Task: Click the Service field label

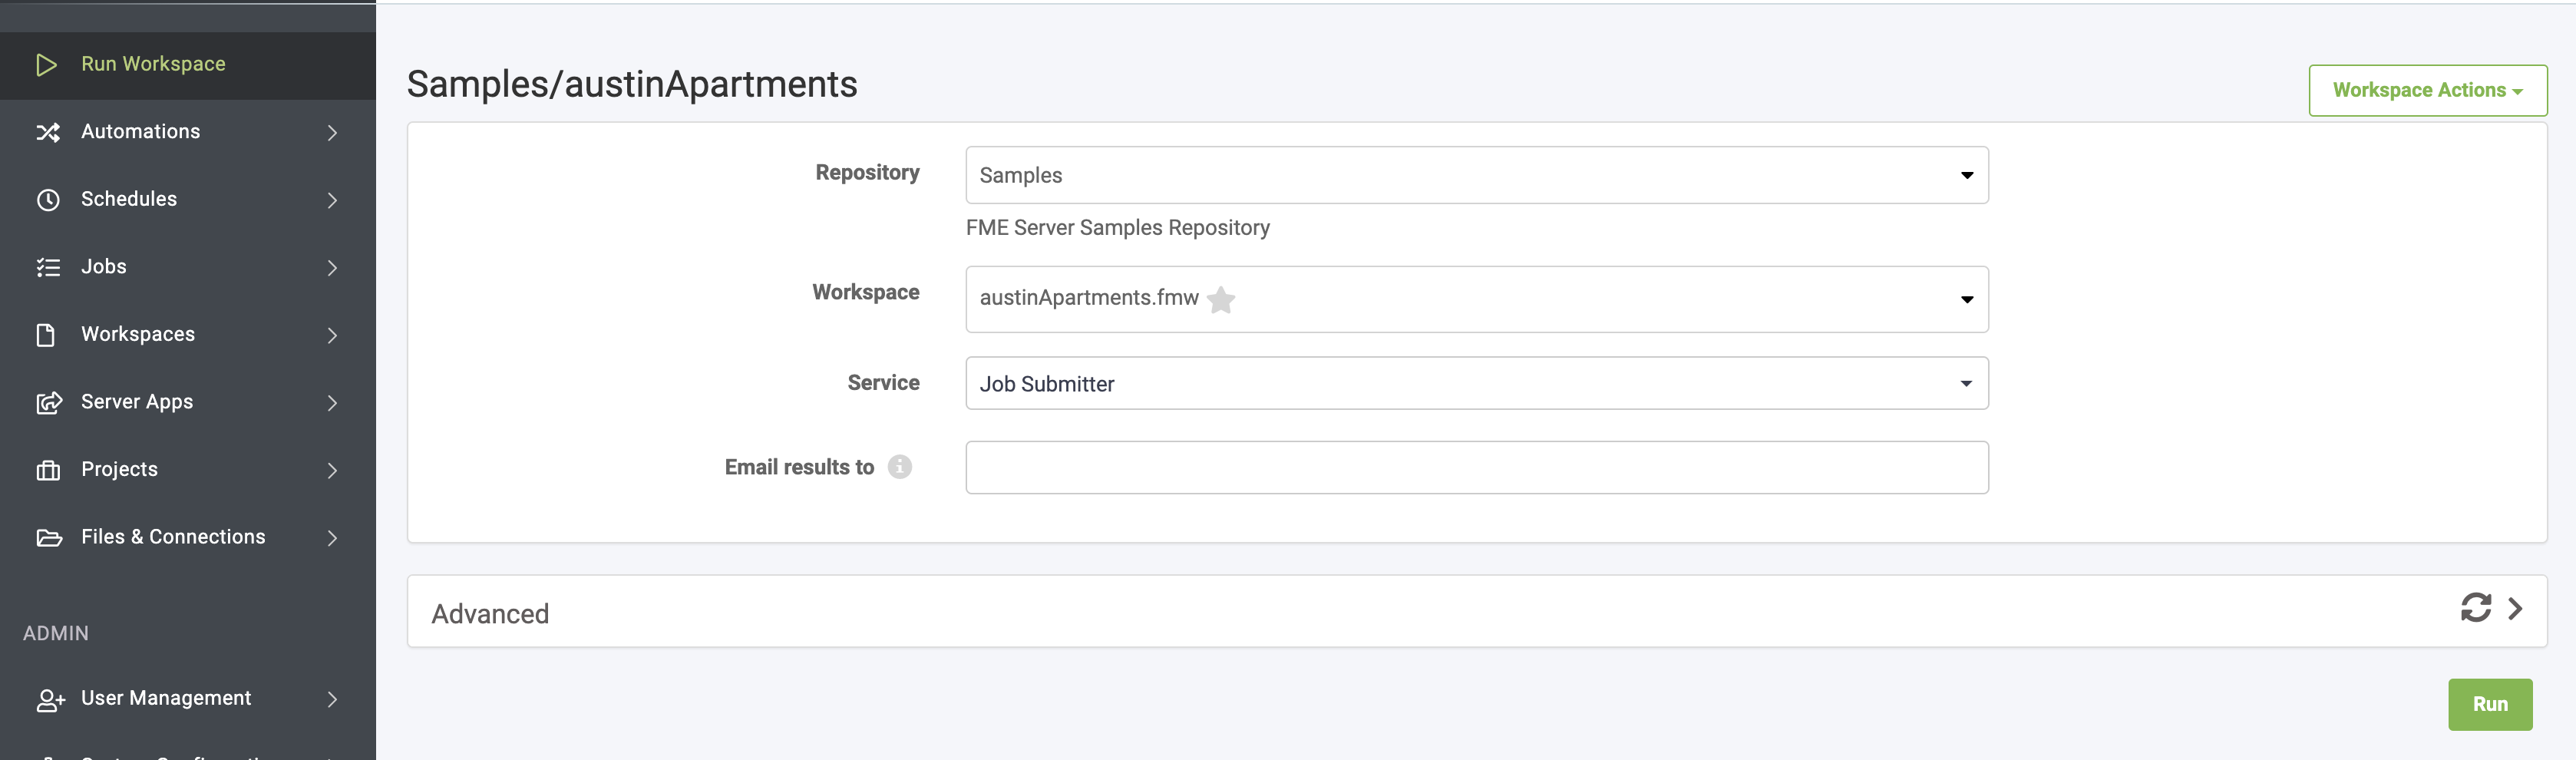Action: (883, 383)
